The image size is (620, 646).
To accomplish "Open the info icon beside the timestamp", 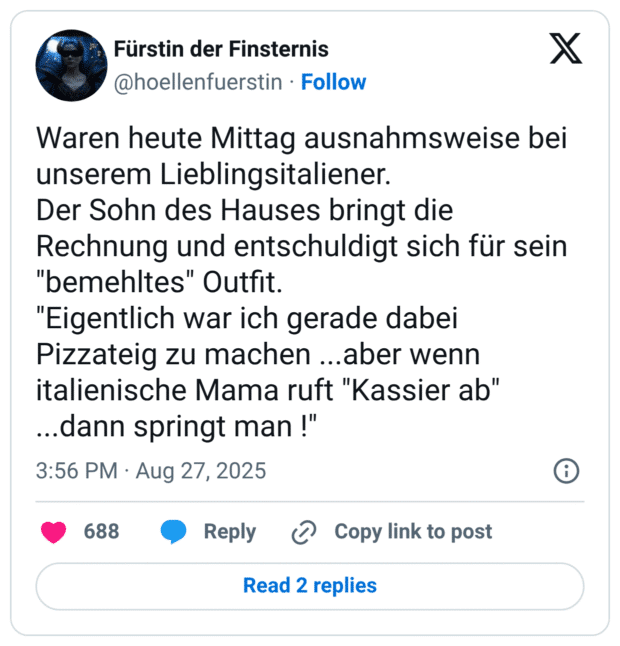I will coord(566,471).
